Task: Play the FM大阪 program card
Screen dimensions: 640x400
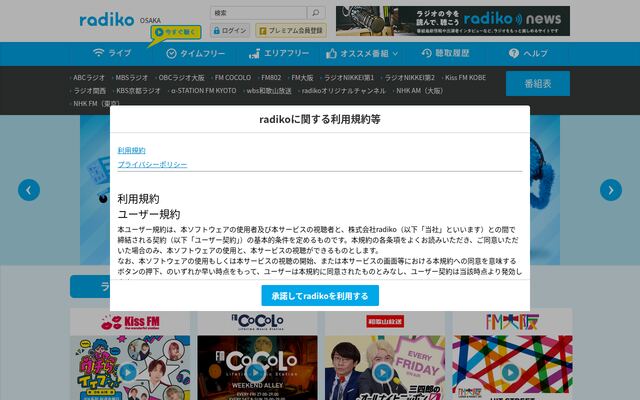Action: pos(510,372)
